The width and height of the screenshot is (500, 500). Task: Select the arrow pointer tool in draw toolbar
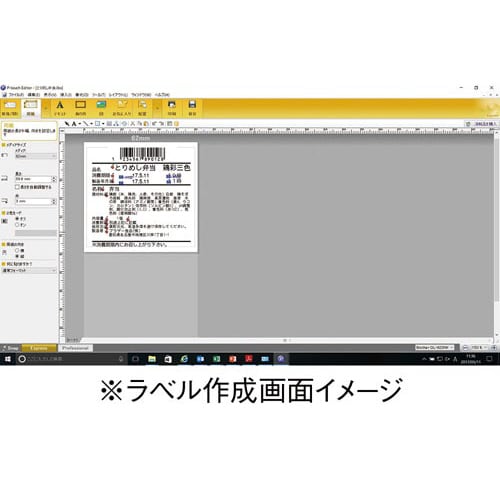(x=67, y=124)
